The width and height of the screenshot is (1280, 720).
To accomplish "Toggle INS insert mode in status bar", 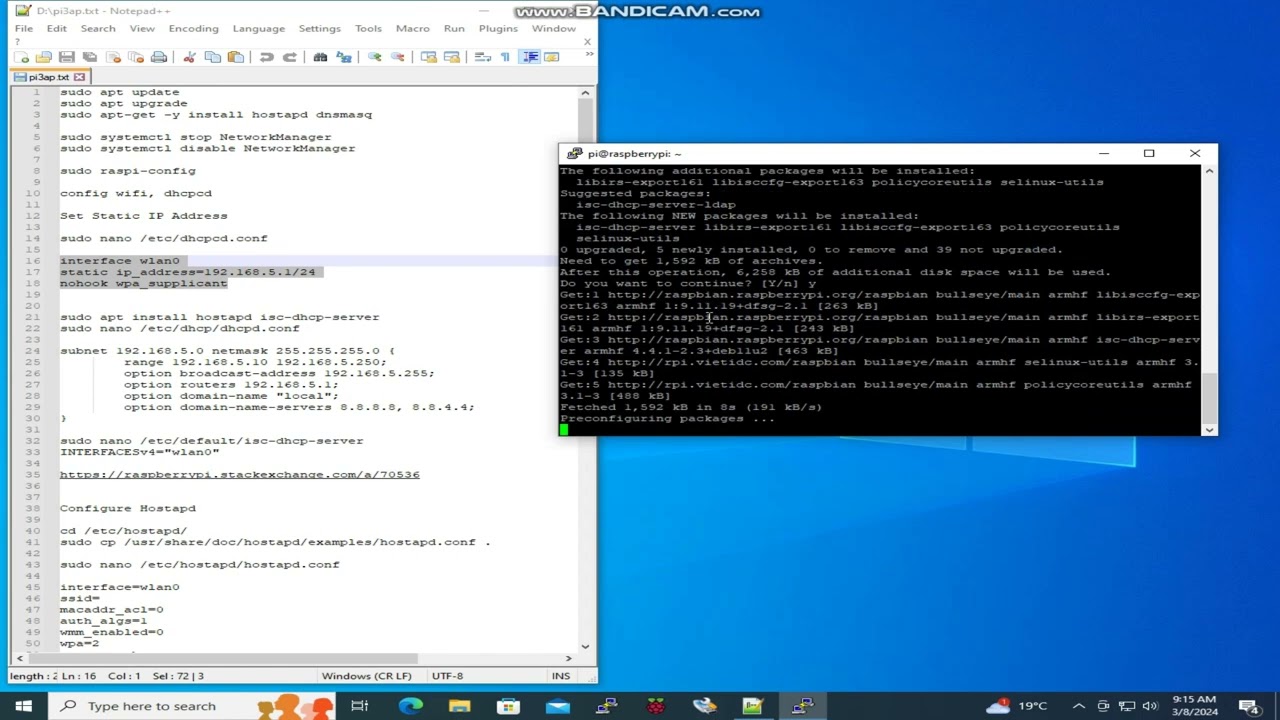I will 561,676.
